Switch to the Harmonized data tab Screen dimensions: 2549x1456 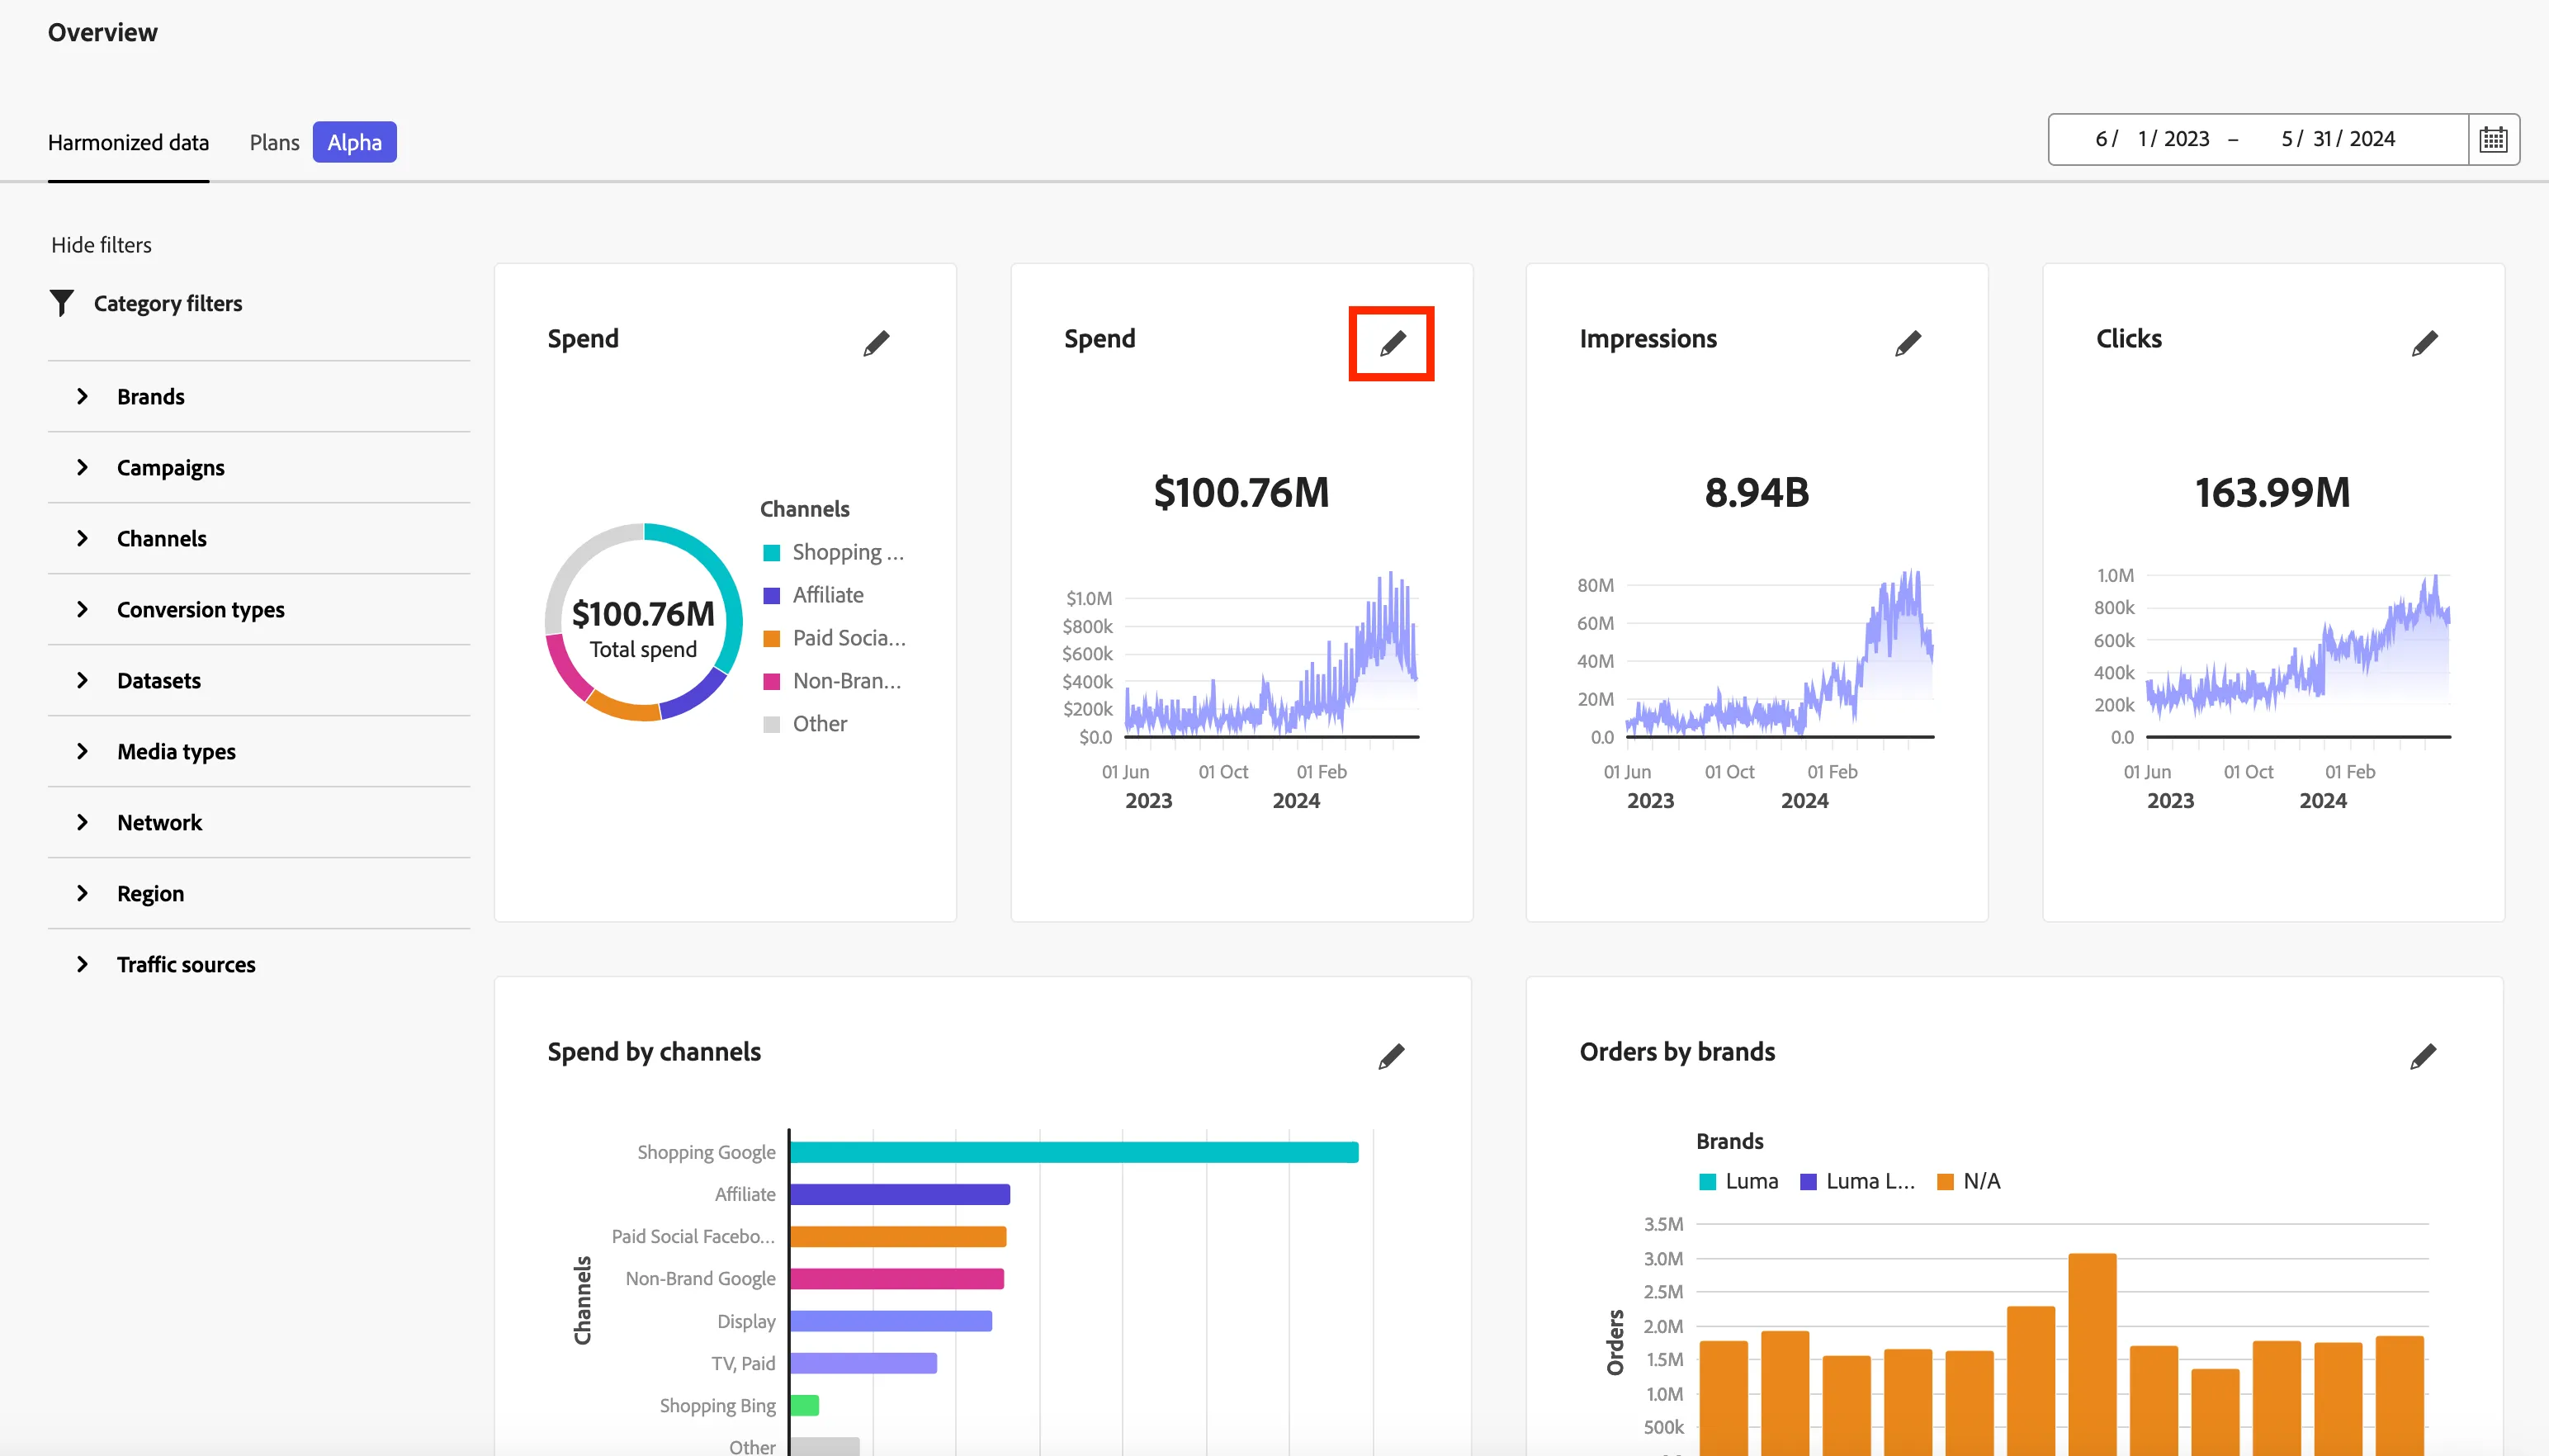pyautogui.click(x=128, y=142)
